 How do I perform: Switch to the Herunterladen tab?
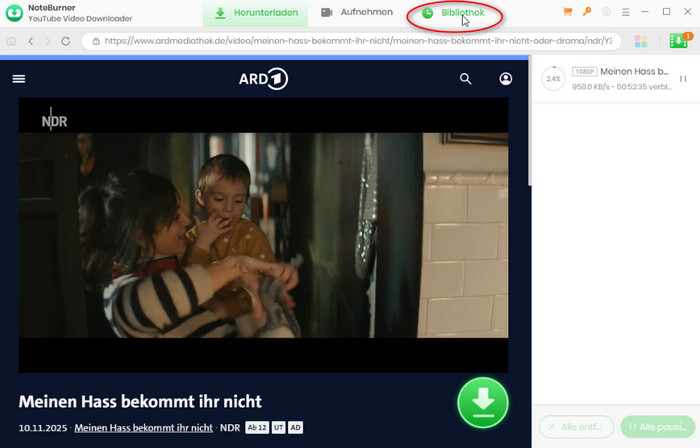point(256,13)
